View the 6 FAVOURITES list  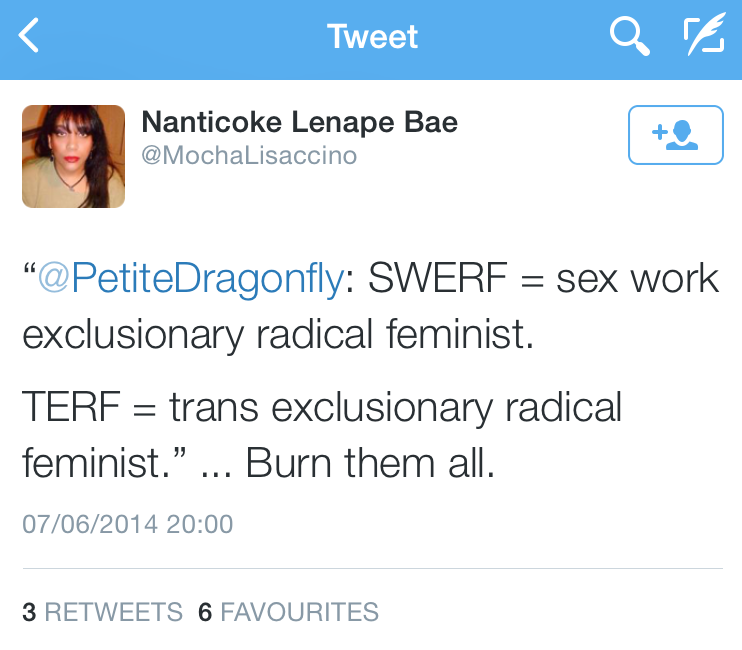point(288,612)
